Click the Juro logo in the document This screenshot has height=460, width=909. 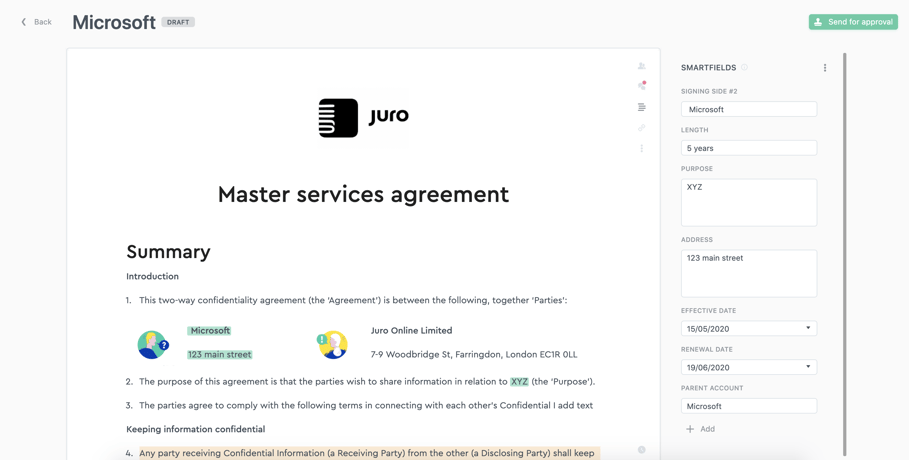tap(363, 118)
